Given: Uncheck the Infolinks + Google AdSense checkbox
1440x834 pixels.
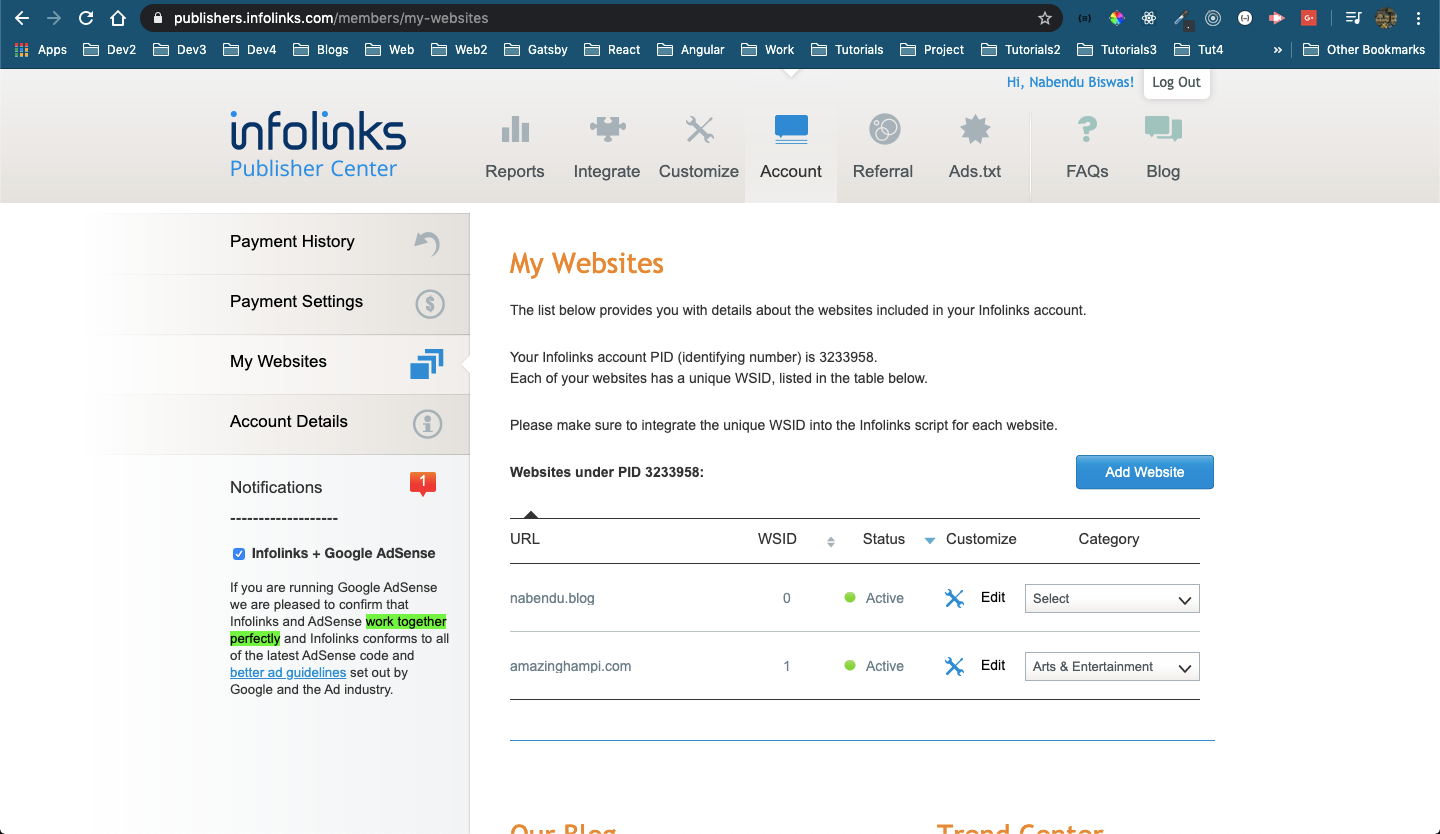Looking at the screenshot, I should click(x=239, y=554).
